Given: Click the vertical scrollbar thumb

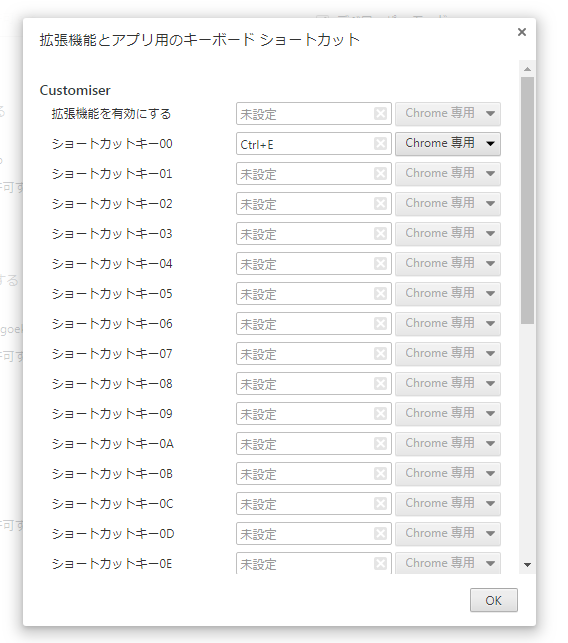Looking at the screenshot, I should coord(527,201).
